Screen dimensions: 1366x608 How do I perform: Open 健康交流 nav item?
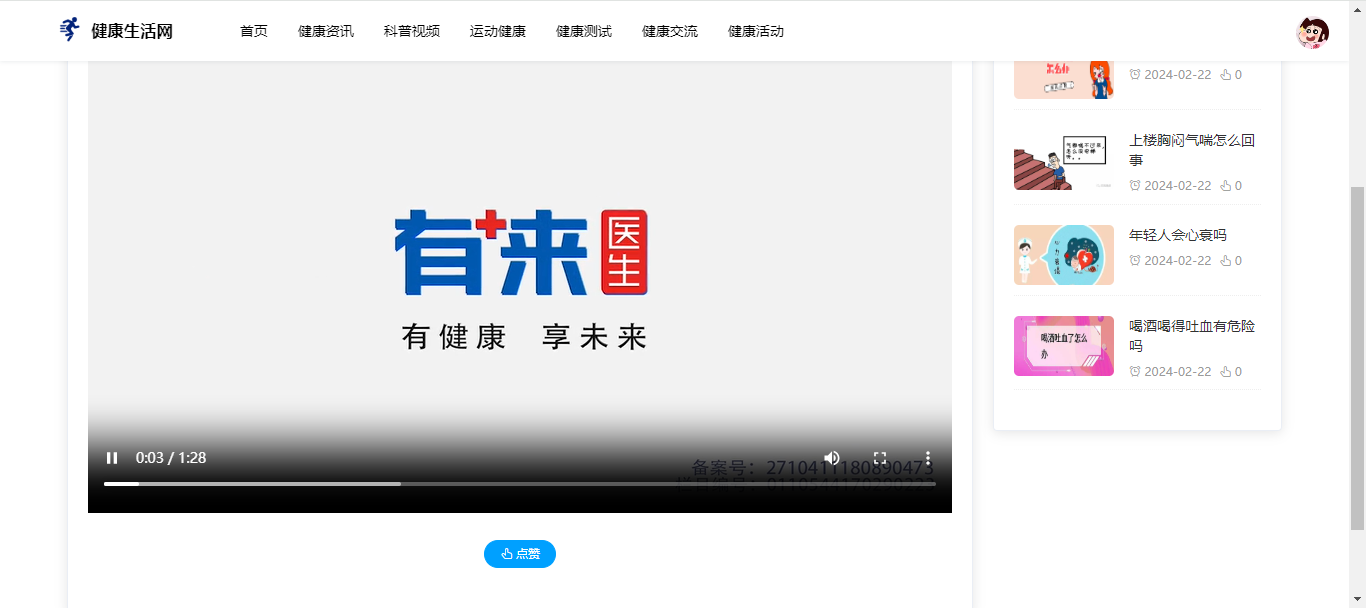(x=670, y=31)
